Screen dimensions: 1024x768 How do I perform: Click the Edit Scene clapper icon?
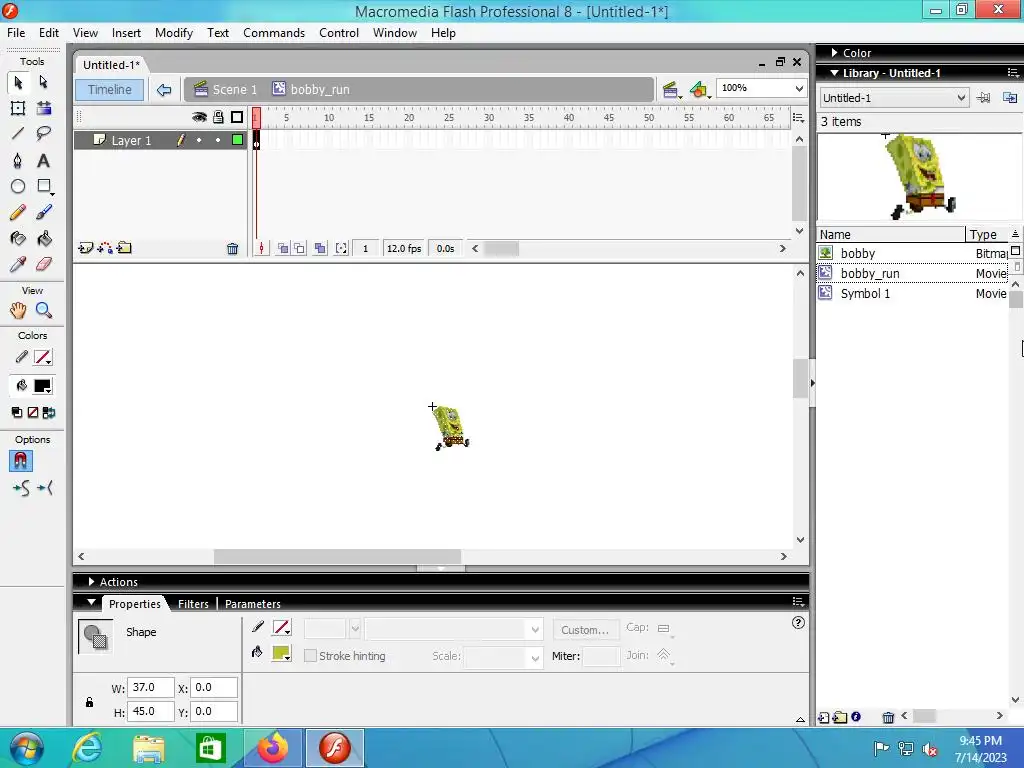tap(671, 90)
